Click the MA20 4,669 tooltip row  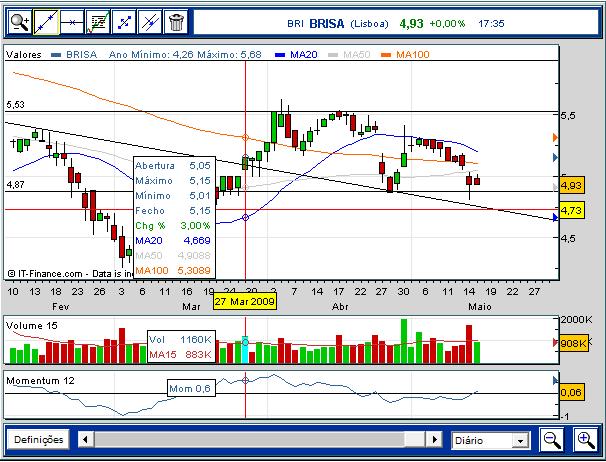(173, 240)
